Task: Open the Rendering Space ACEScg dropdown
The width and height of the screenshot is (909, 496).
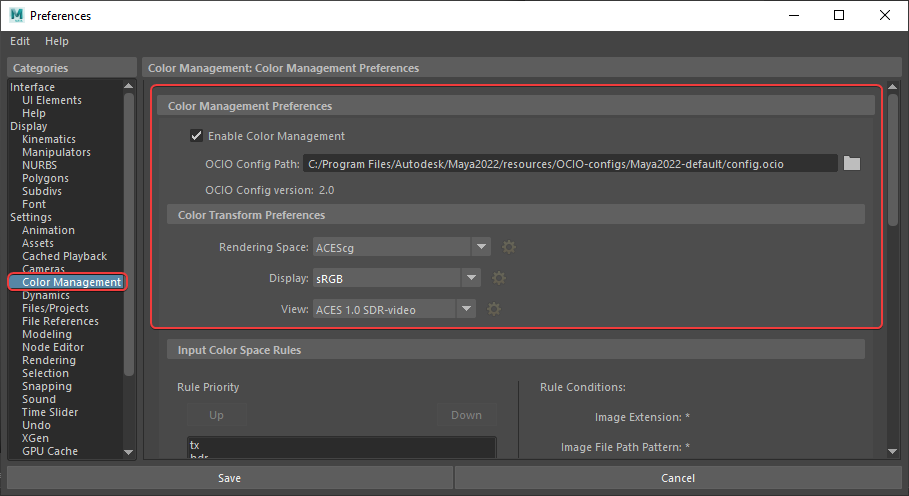Action: pos(481,247)
